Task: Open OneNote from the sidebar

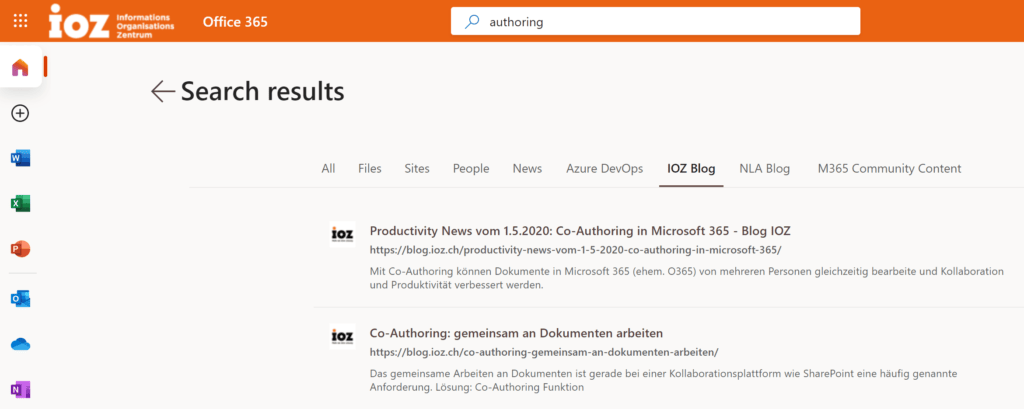Action: click(20, 389)
